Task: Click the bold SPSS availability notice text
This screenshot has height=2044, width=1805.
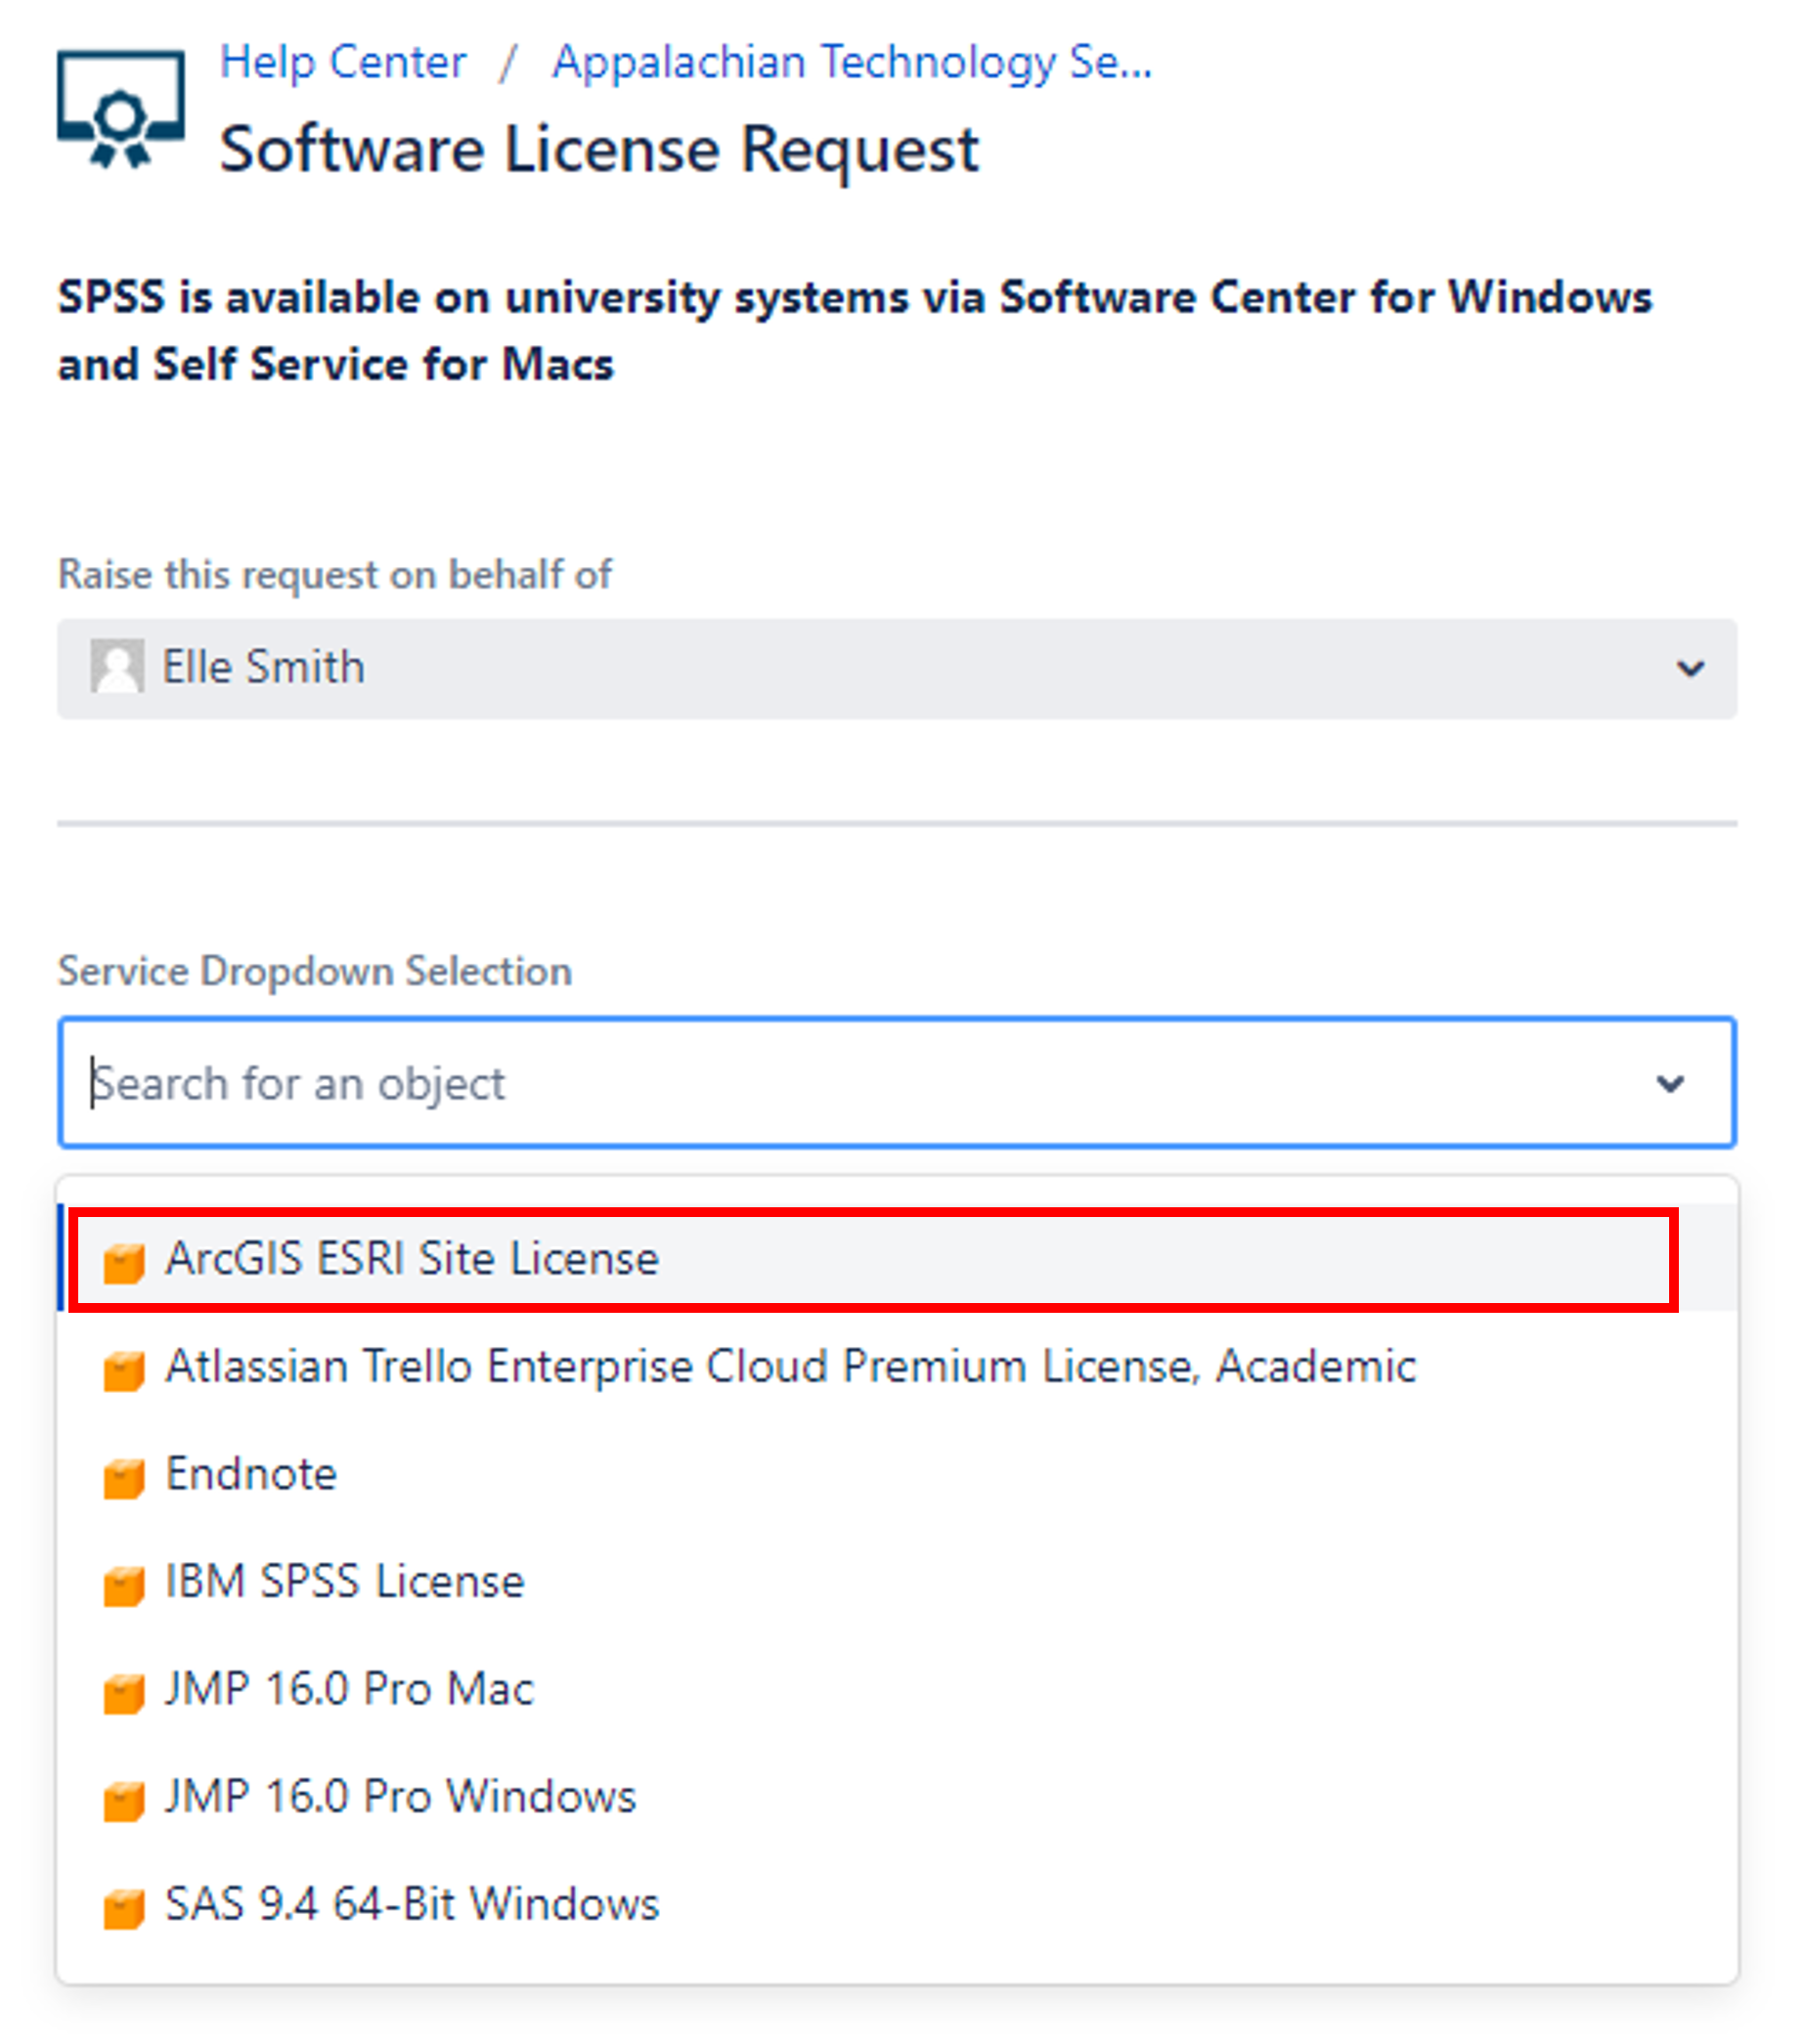Action: [x=855, y=330]
